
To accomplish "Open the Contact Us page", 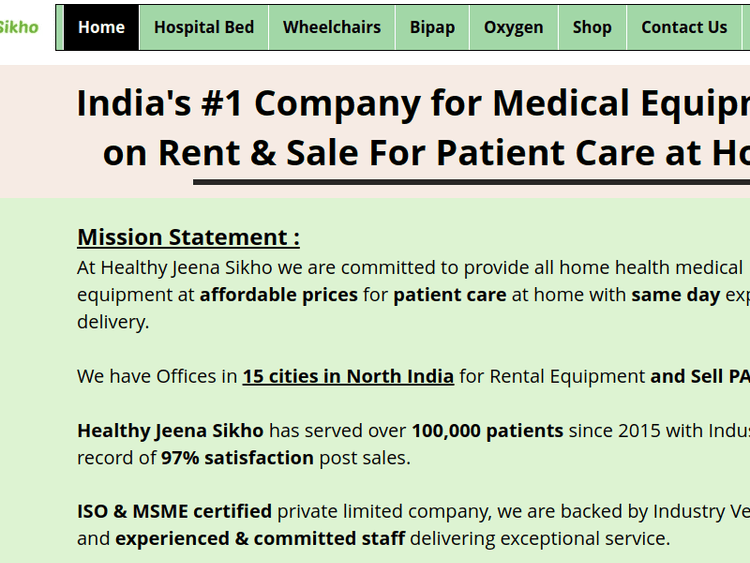I will pyautogui.click(x=684, y=27).
